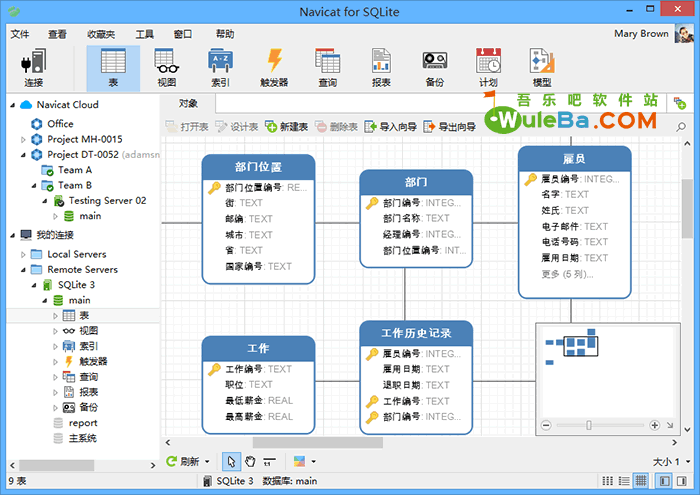Open the 收藏夹 menu
The width and height of the screenshot is (700, 495).
[101, 34]
